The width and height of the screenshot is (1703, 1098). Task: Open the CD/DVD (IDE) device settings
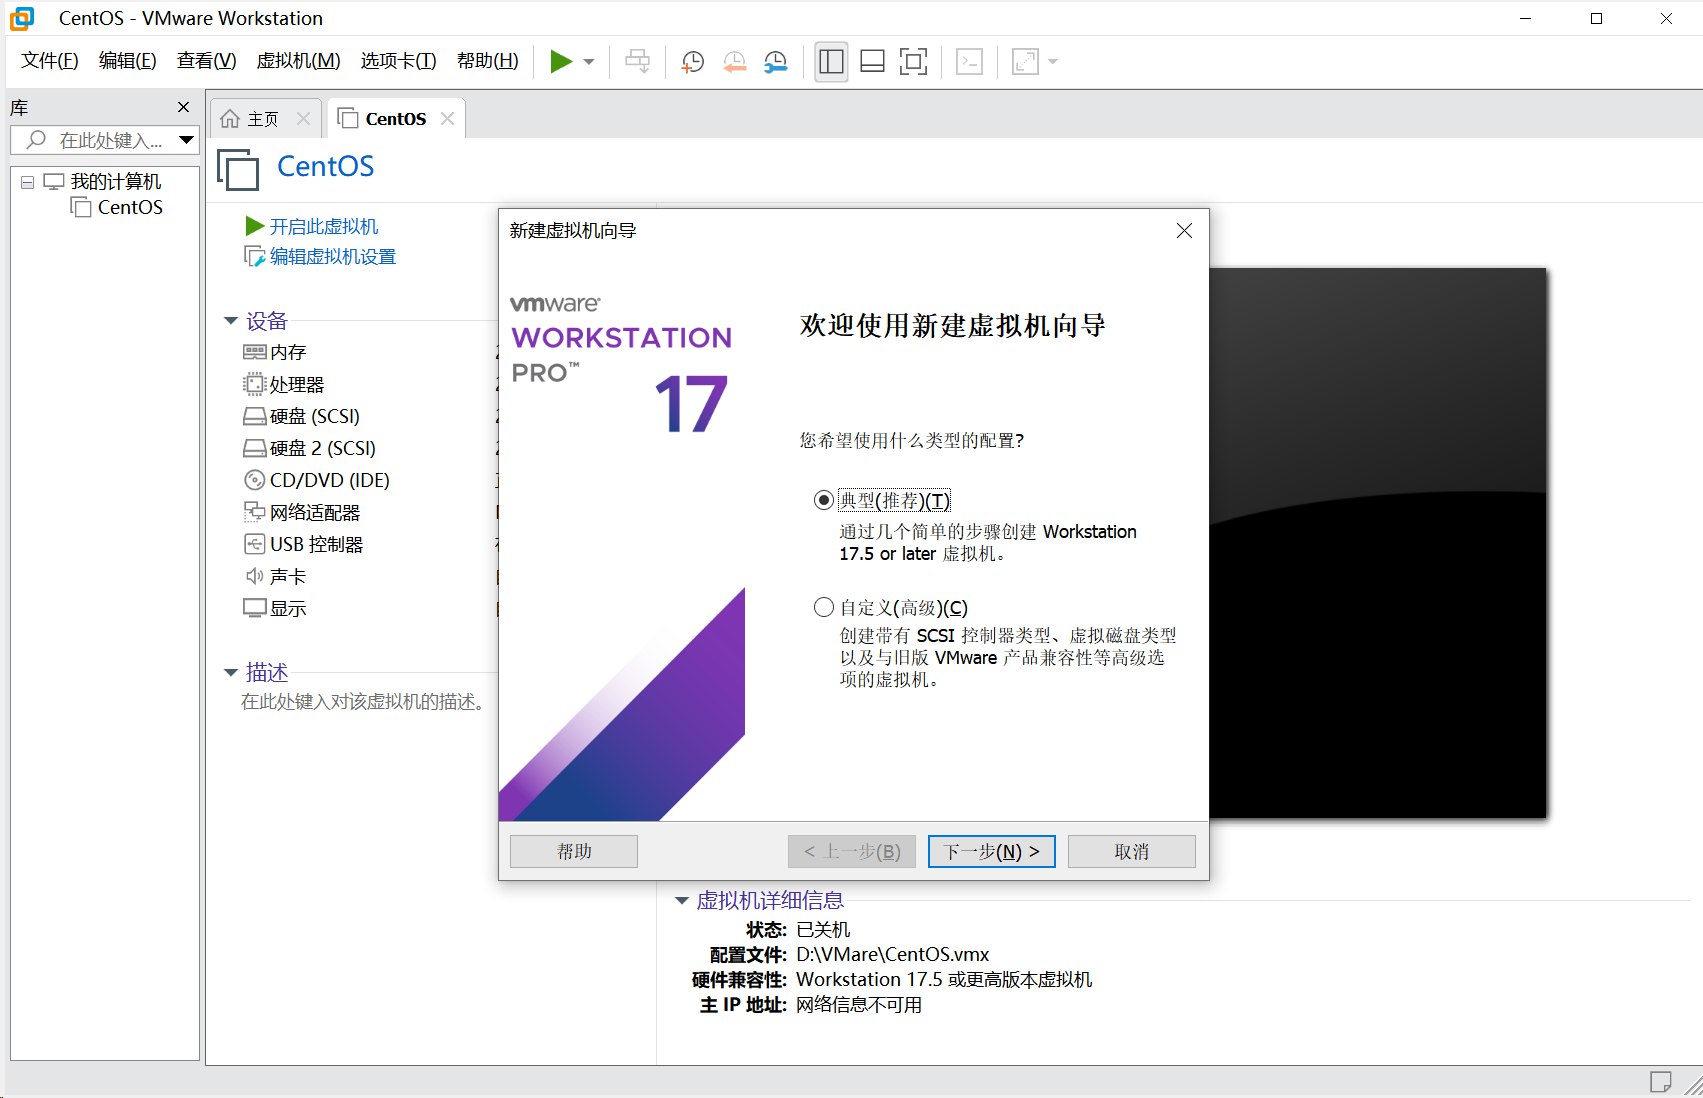[x=255, y=480]
